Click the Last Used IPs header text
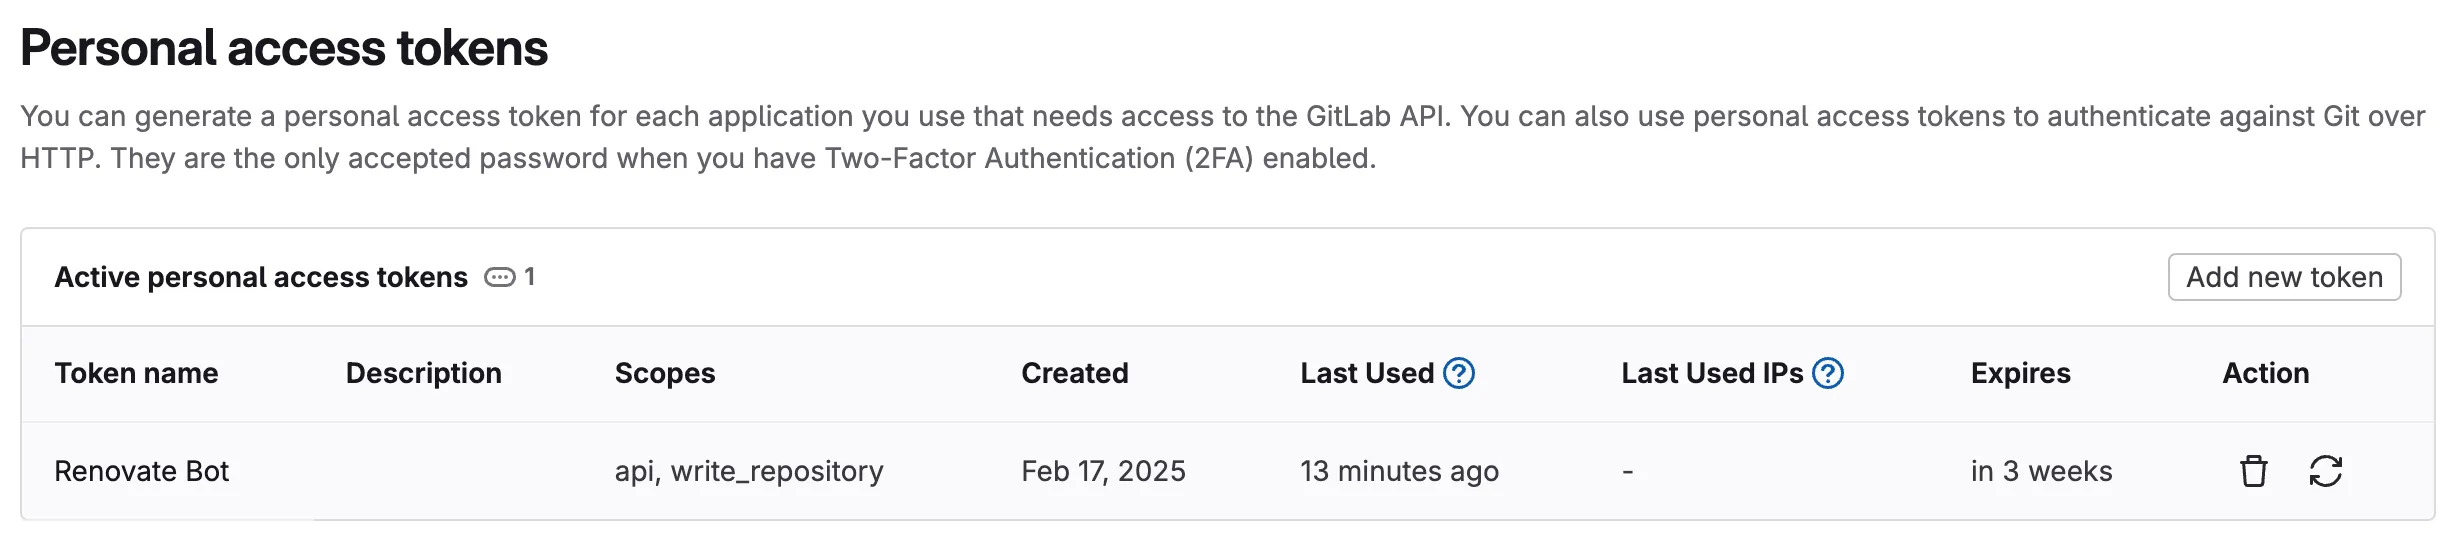2462x548 pixels. (x=1711, y=373)
